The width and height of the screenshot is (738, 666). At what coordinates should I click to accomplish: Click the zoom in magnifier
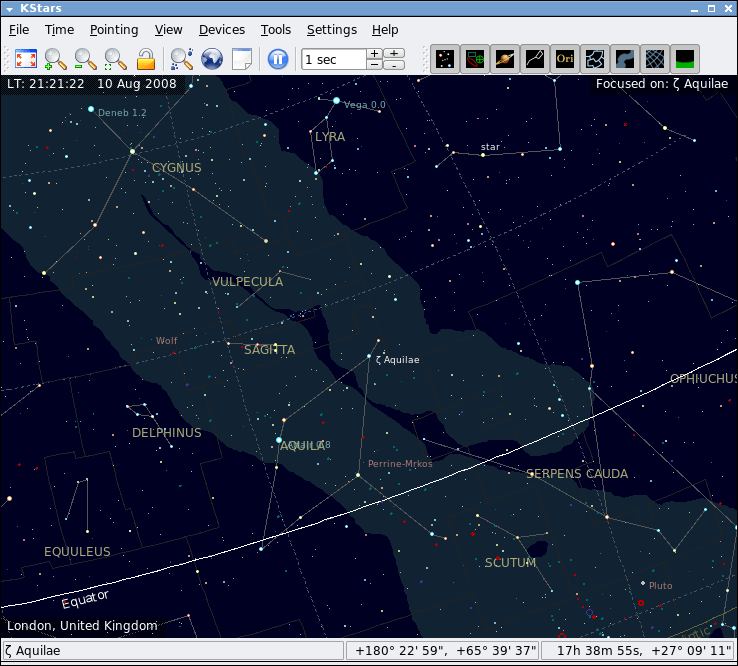[56, 59]
